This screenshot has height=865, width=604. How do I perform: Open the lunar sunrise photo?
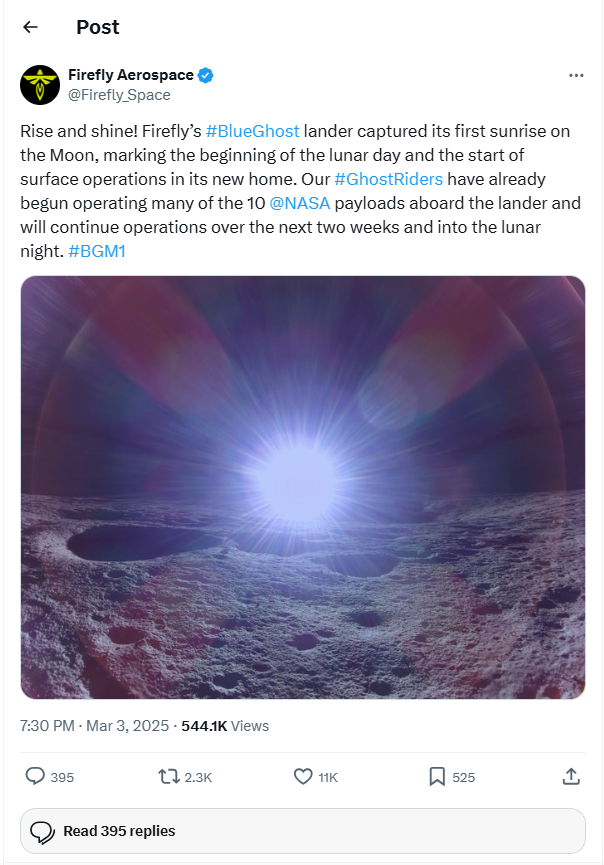tap(303, 488)
